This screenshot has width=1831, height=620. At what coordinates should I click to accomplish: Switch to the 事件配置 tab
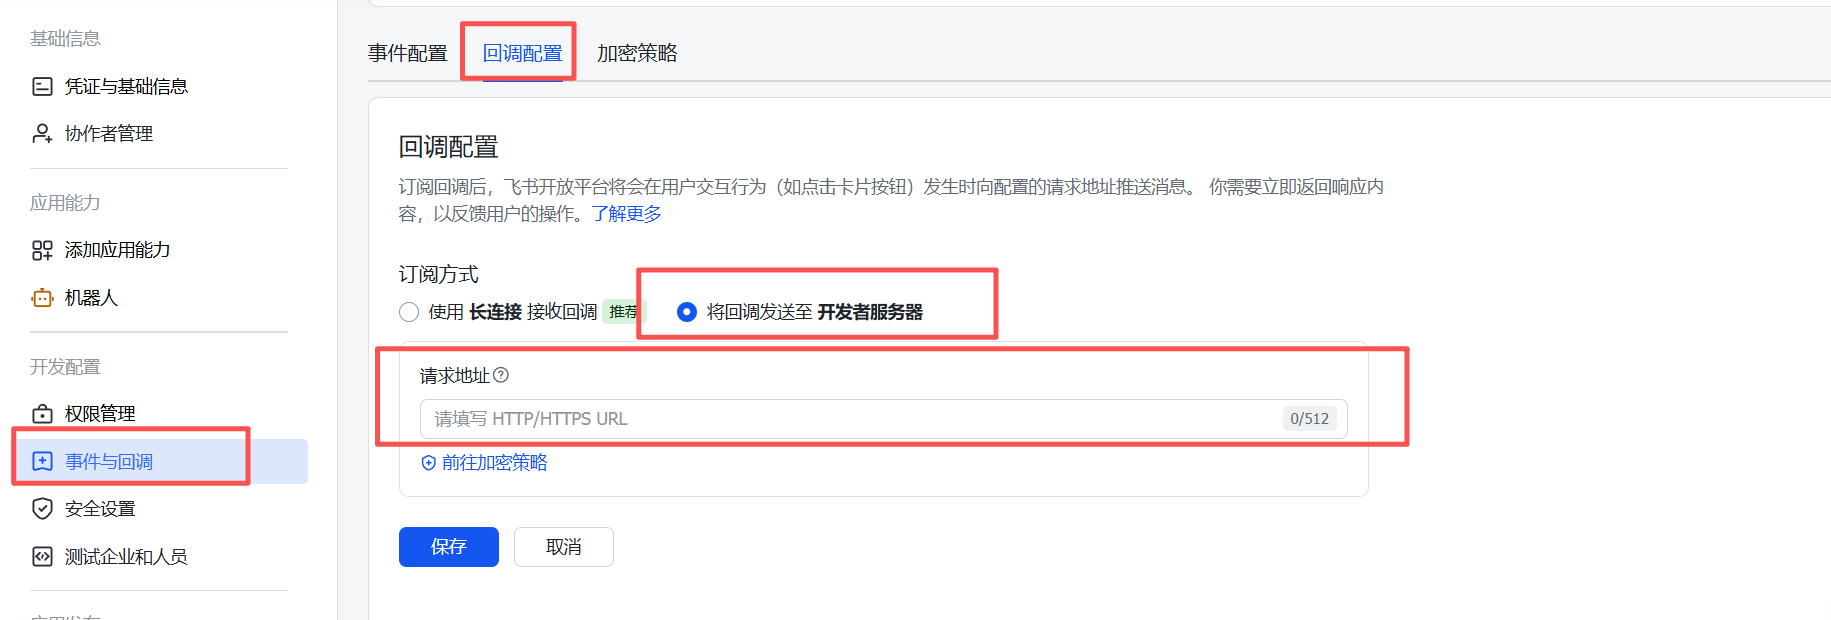[x=407, y=53]
